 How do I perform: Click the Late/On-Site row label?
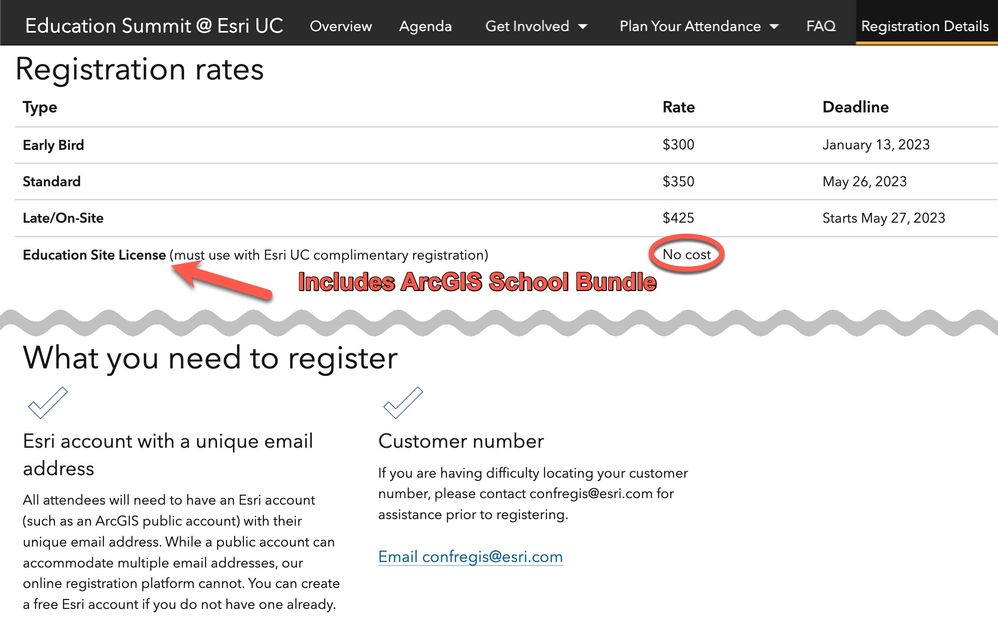[x=63, y=218]
